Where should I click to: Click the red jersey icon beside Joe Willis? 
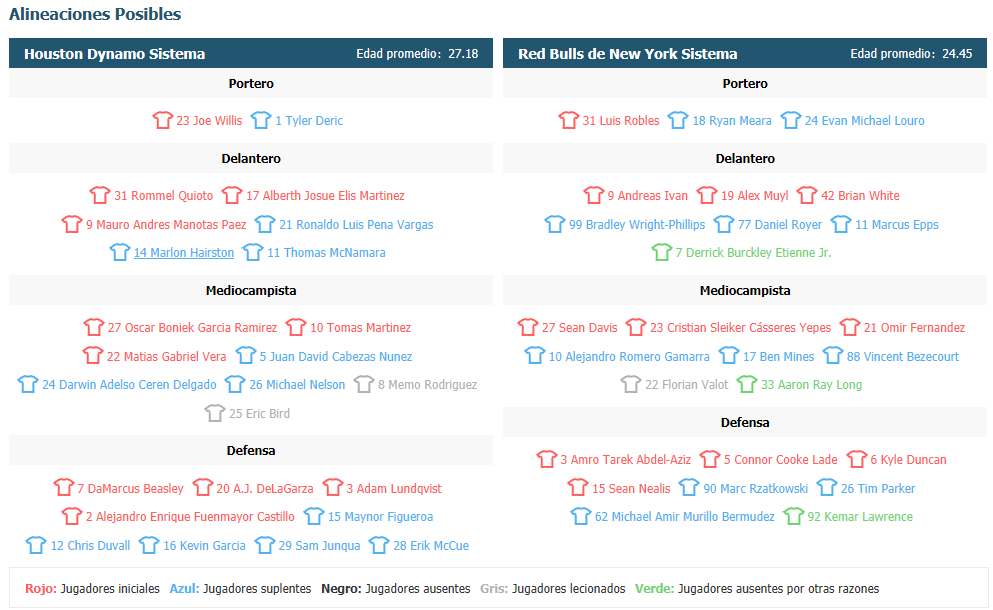coord(162,120)
